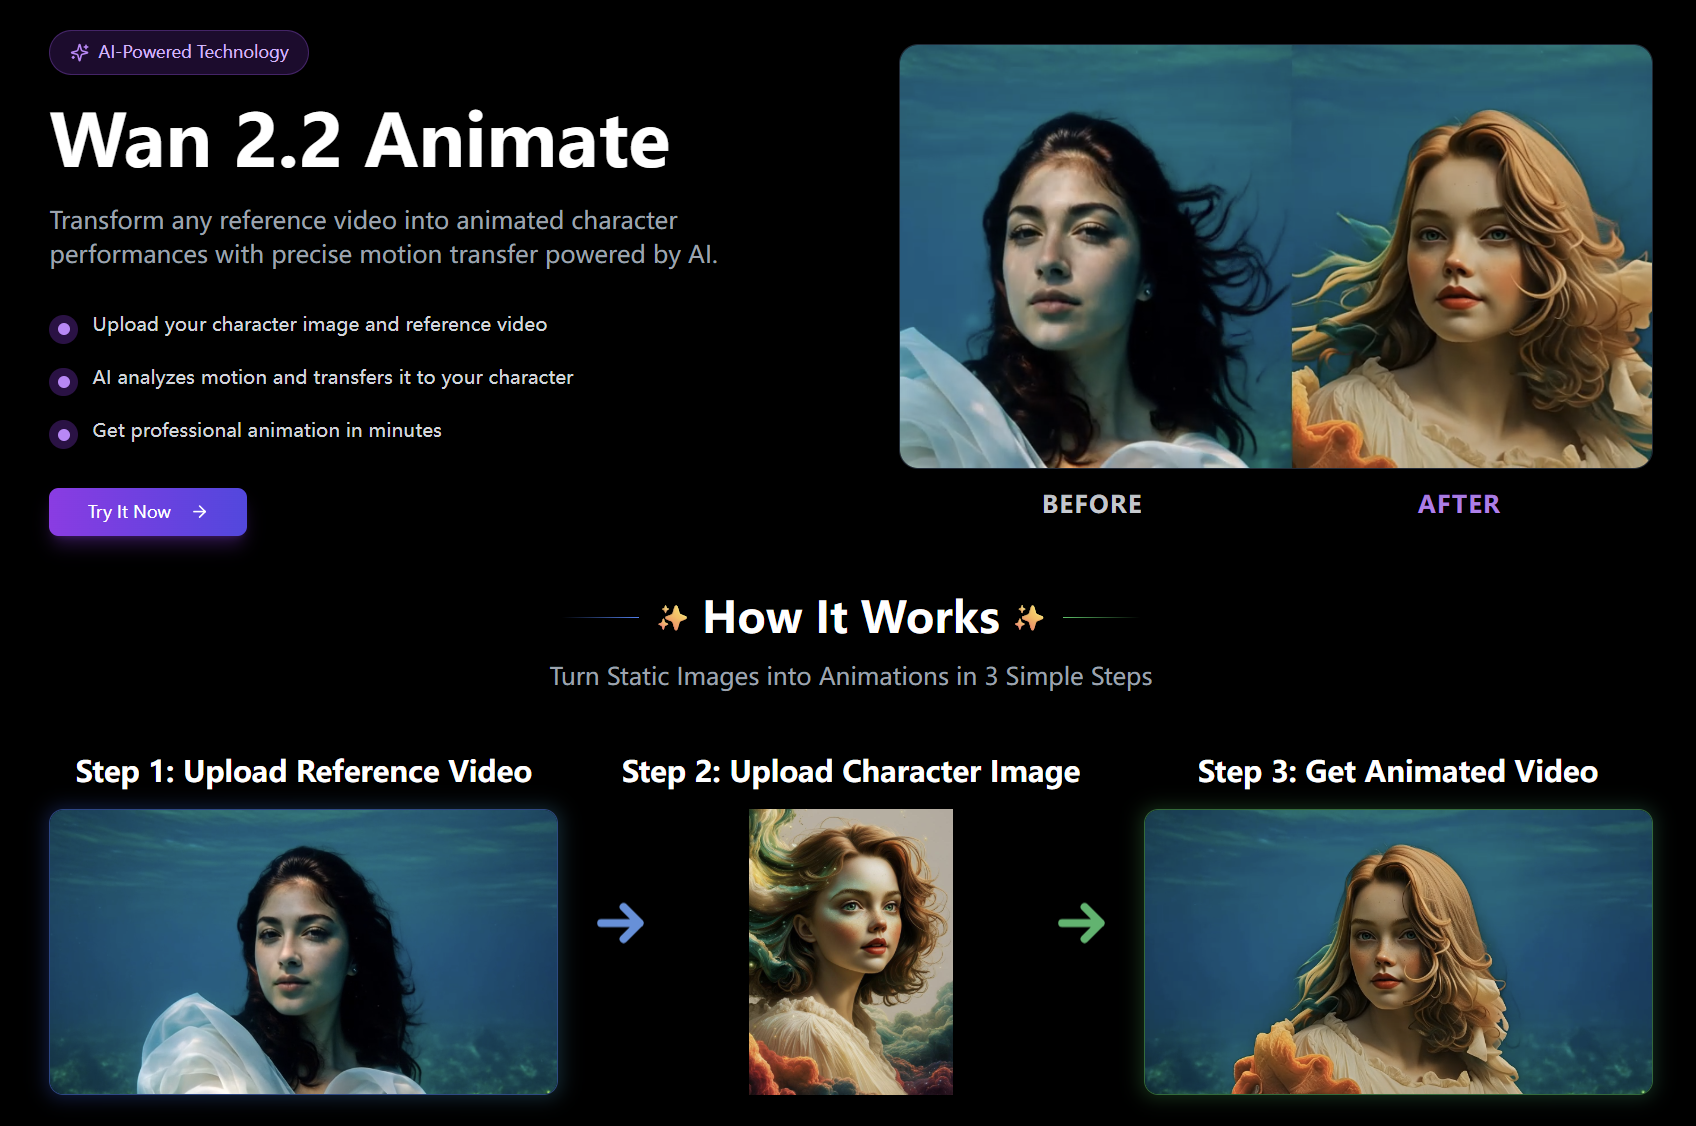
Task: Click the bullet icon next to upload character feature
Action: pos(63,329)
